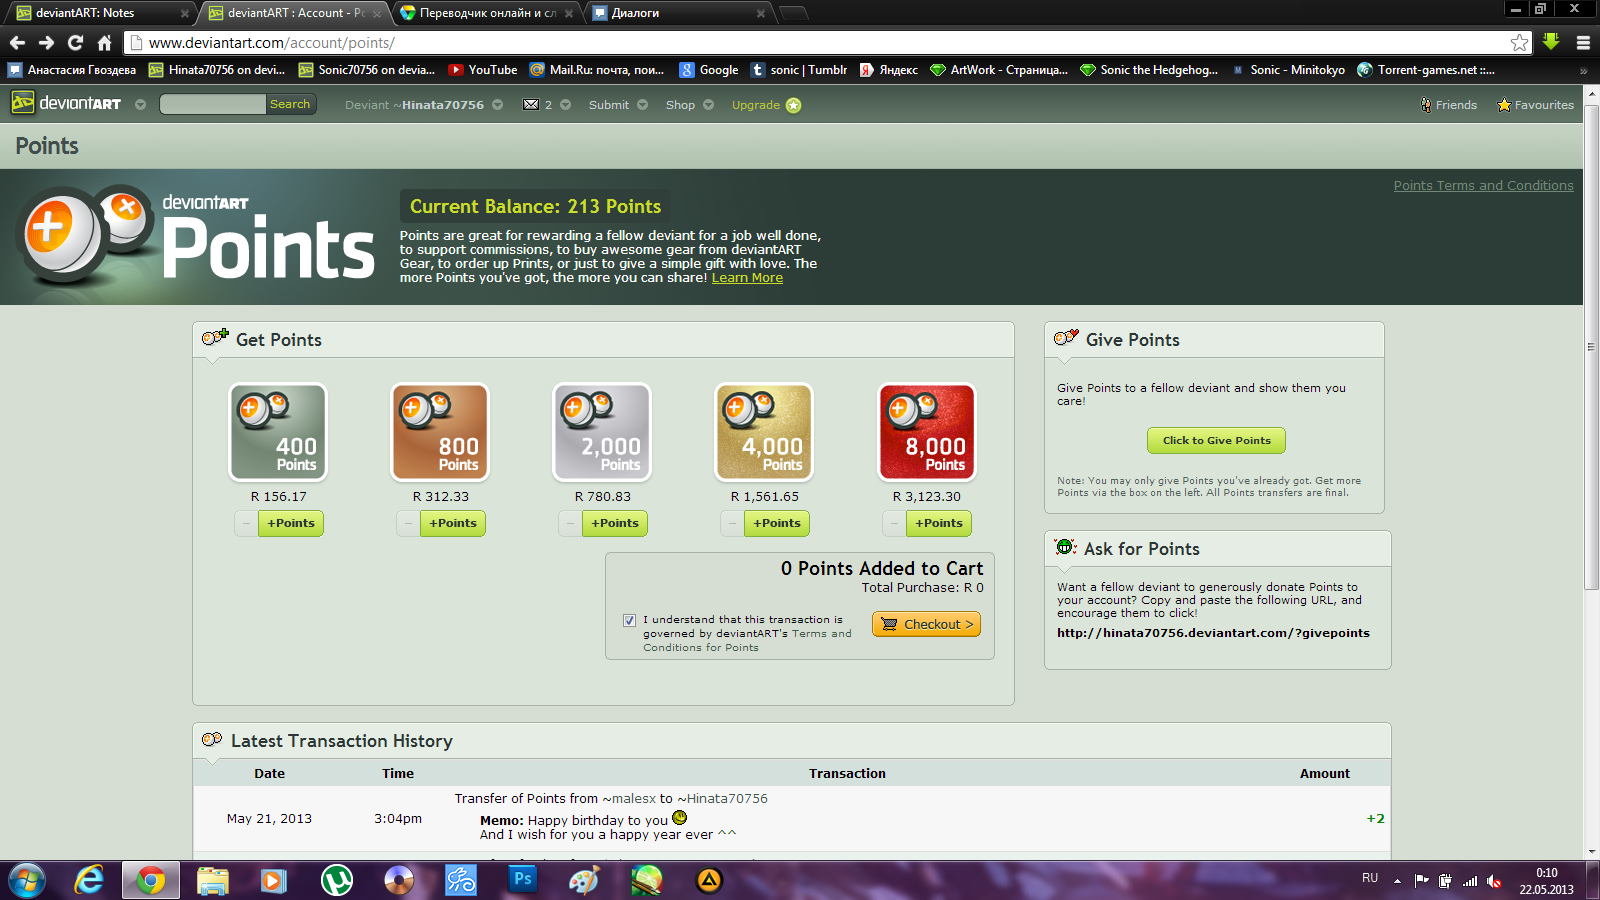Click the browser home icon
Image resolution: width=1600 pixels, height=900 pixels.
[104, 42]
